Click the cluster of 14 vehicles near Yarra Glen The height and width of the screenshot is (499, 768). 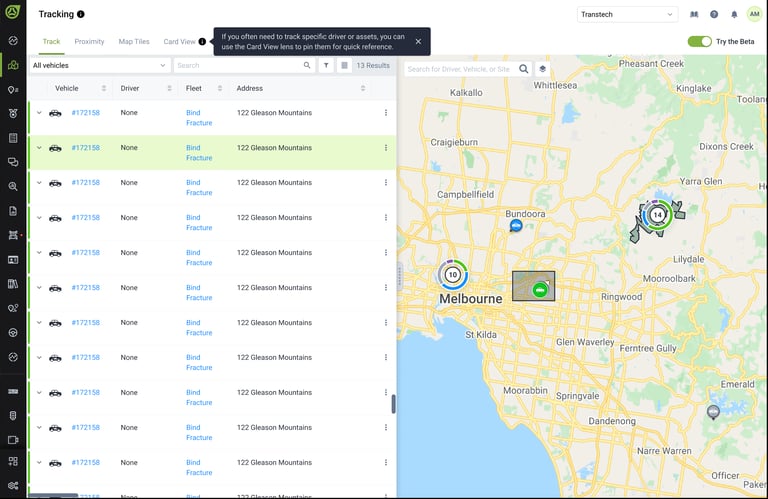657,214
